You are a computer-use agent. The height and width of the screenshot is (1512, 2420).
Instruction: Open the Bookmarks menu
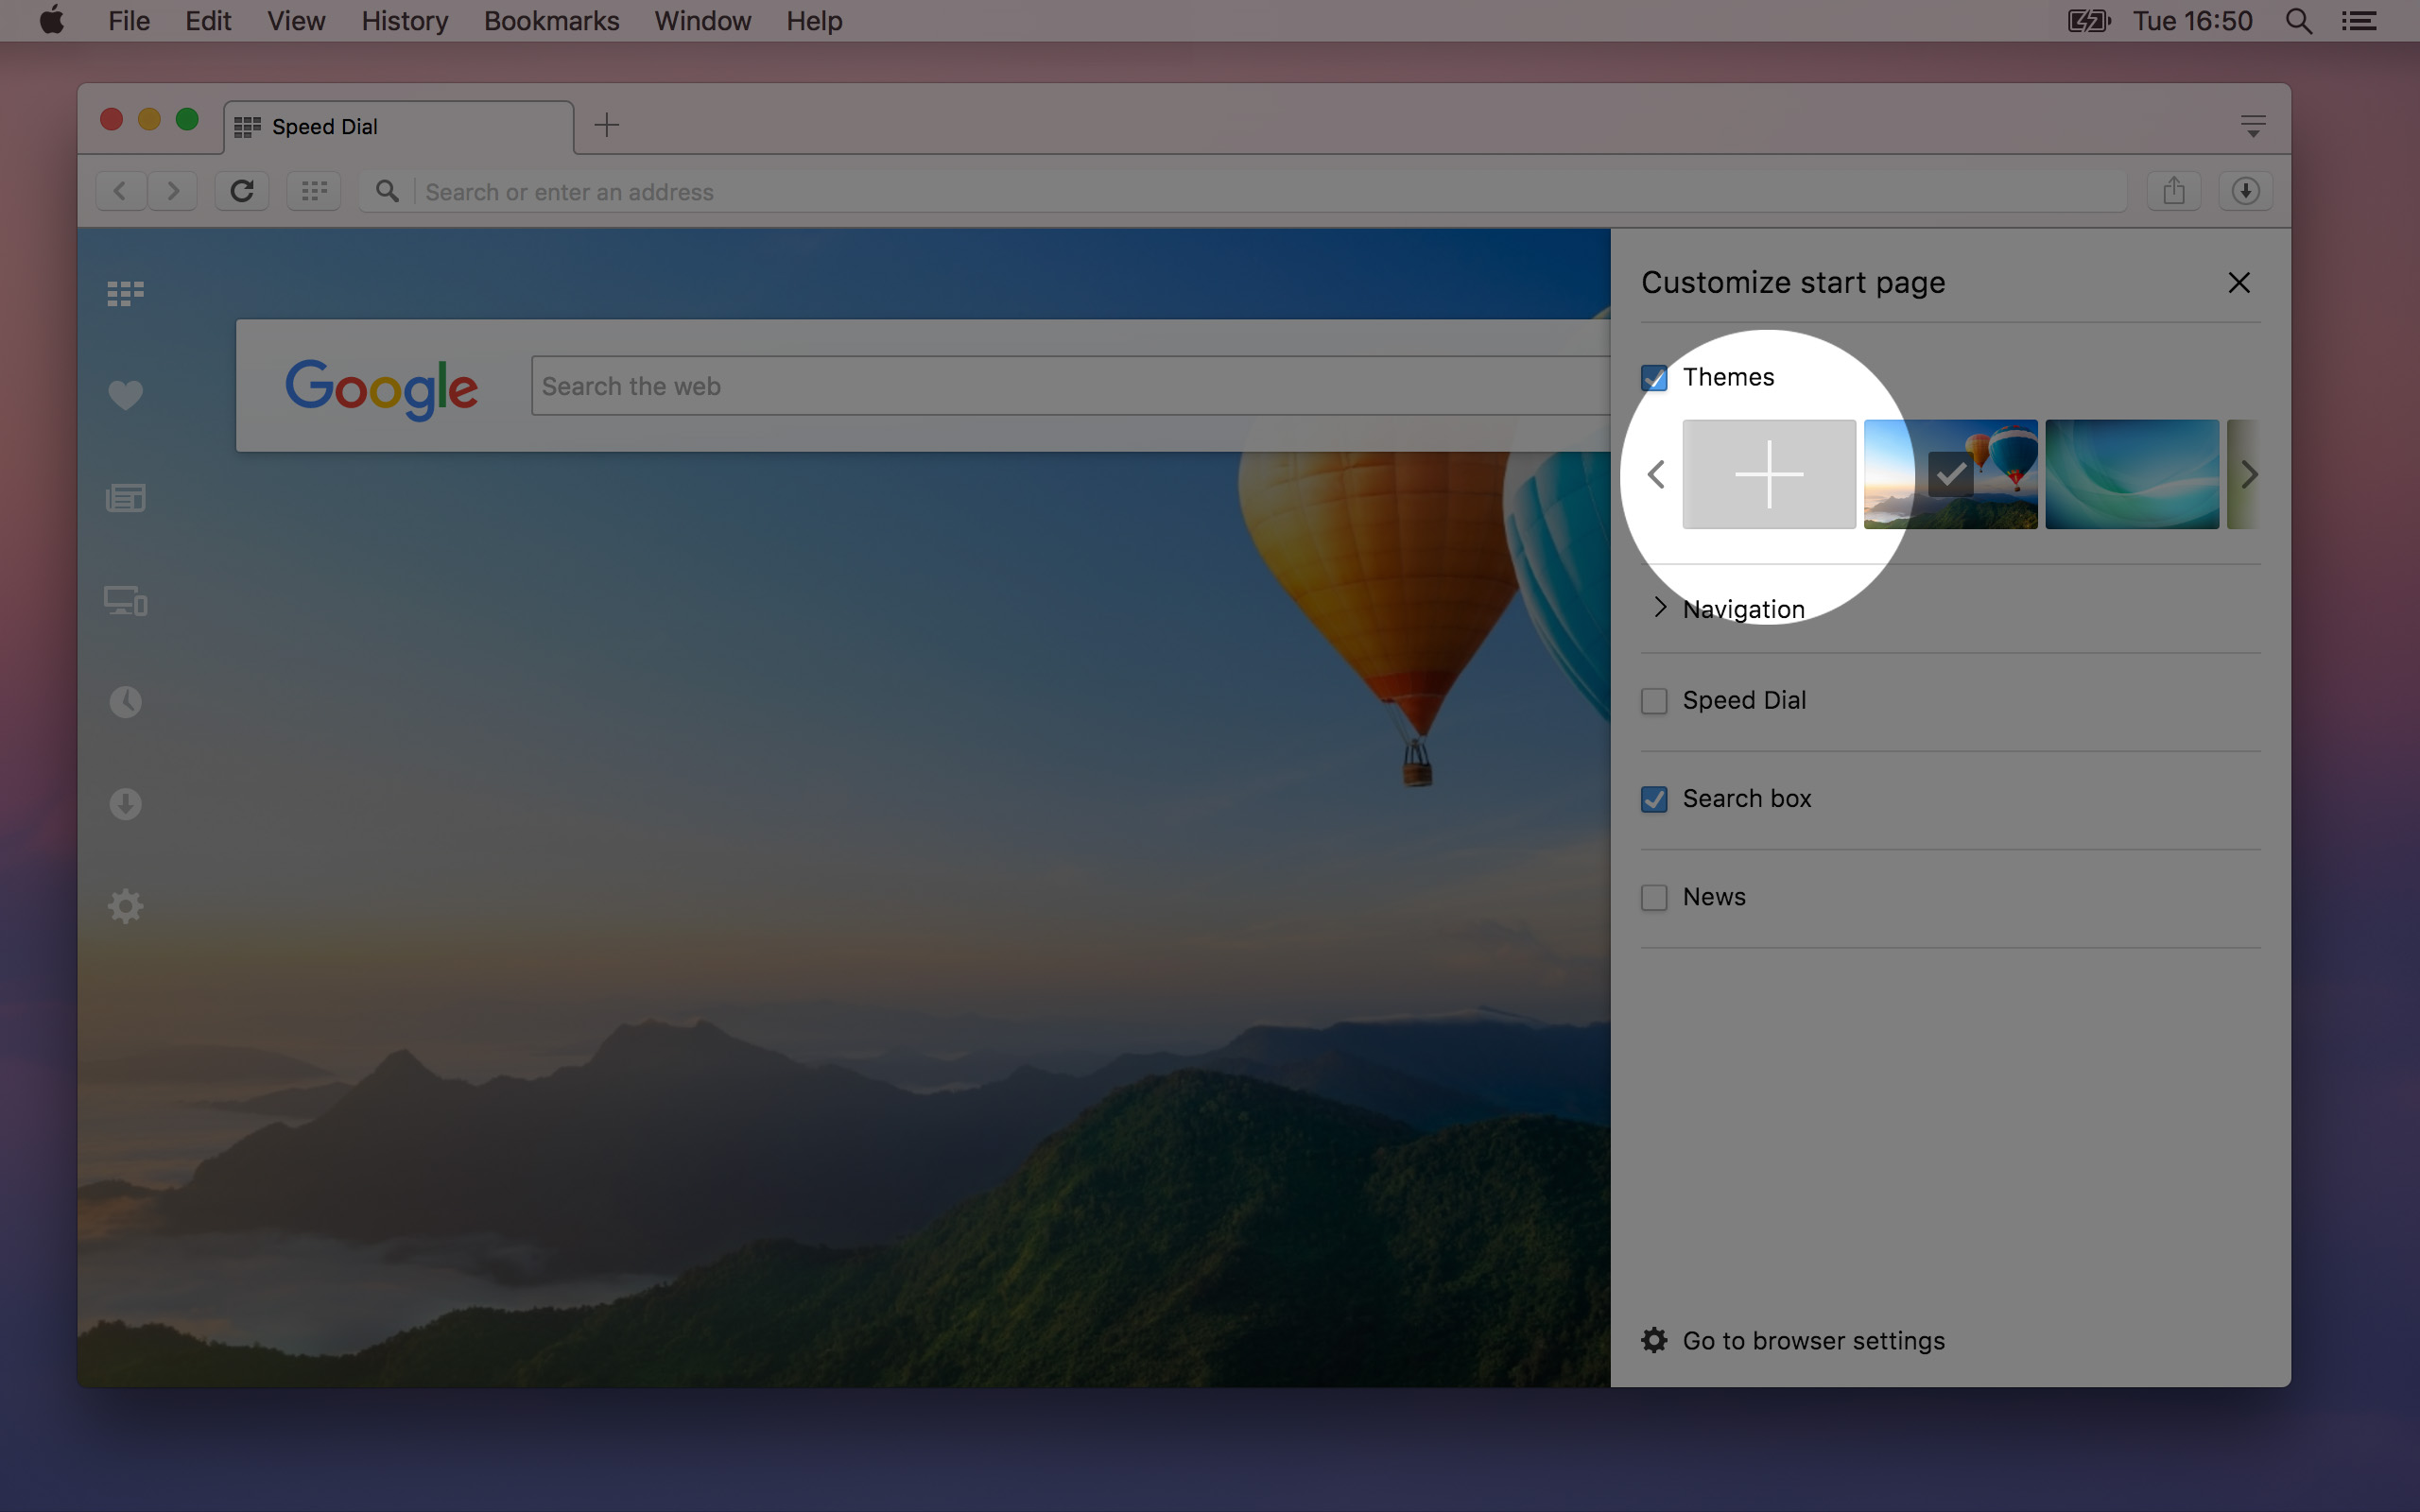coord(551,21)
